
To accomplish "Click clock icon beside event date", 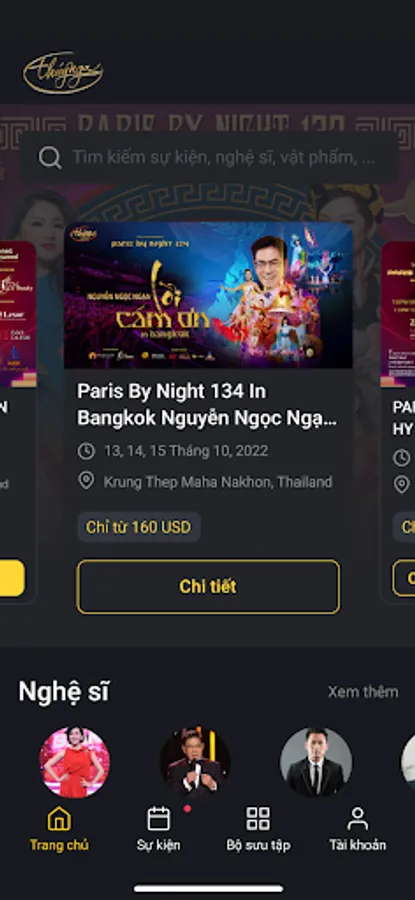I will tap(86, 451).
